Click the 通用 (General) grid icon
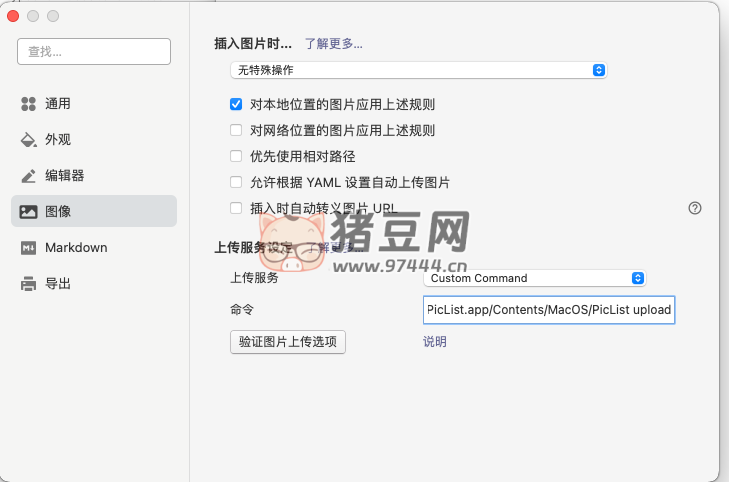The image size is (729, 482). 28,104
